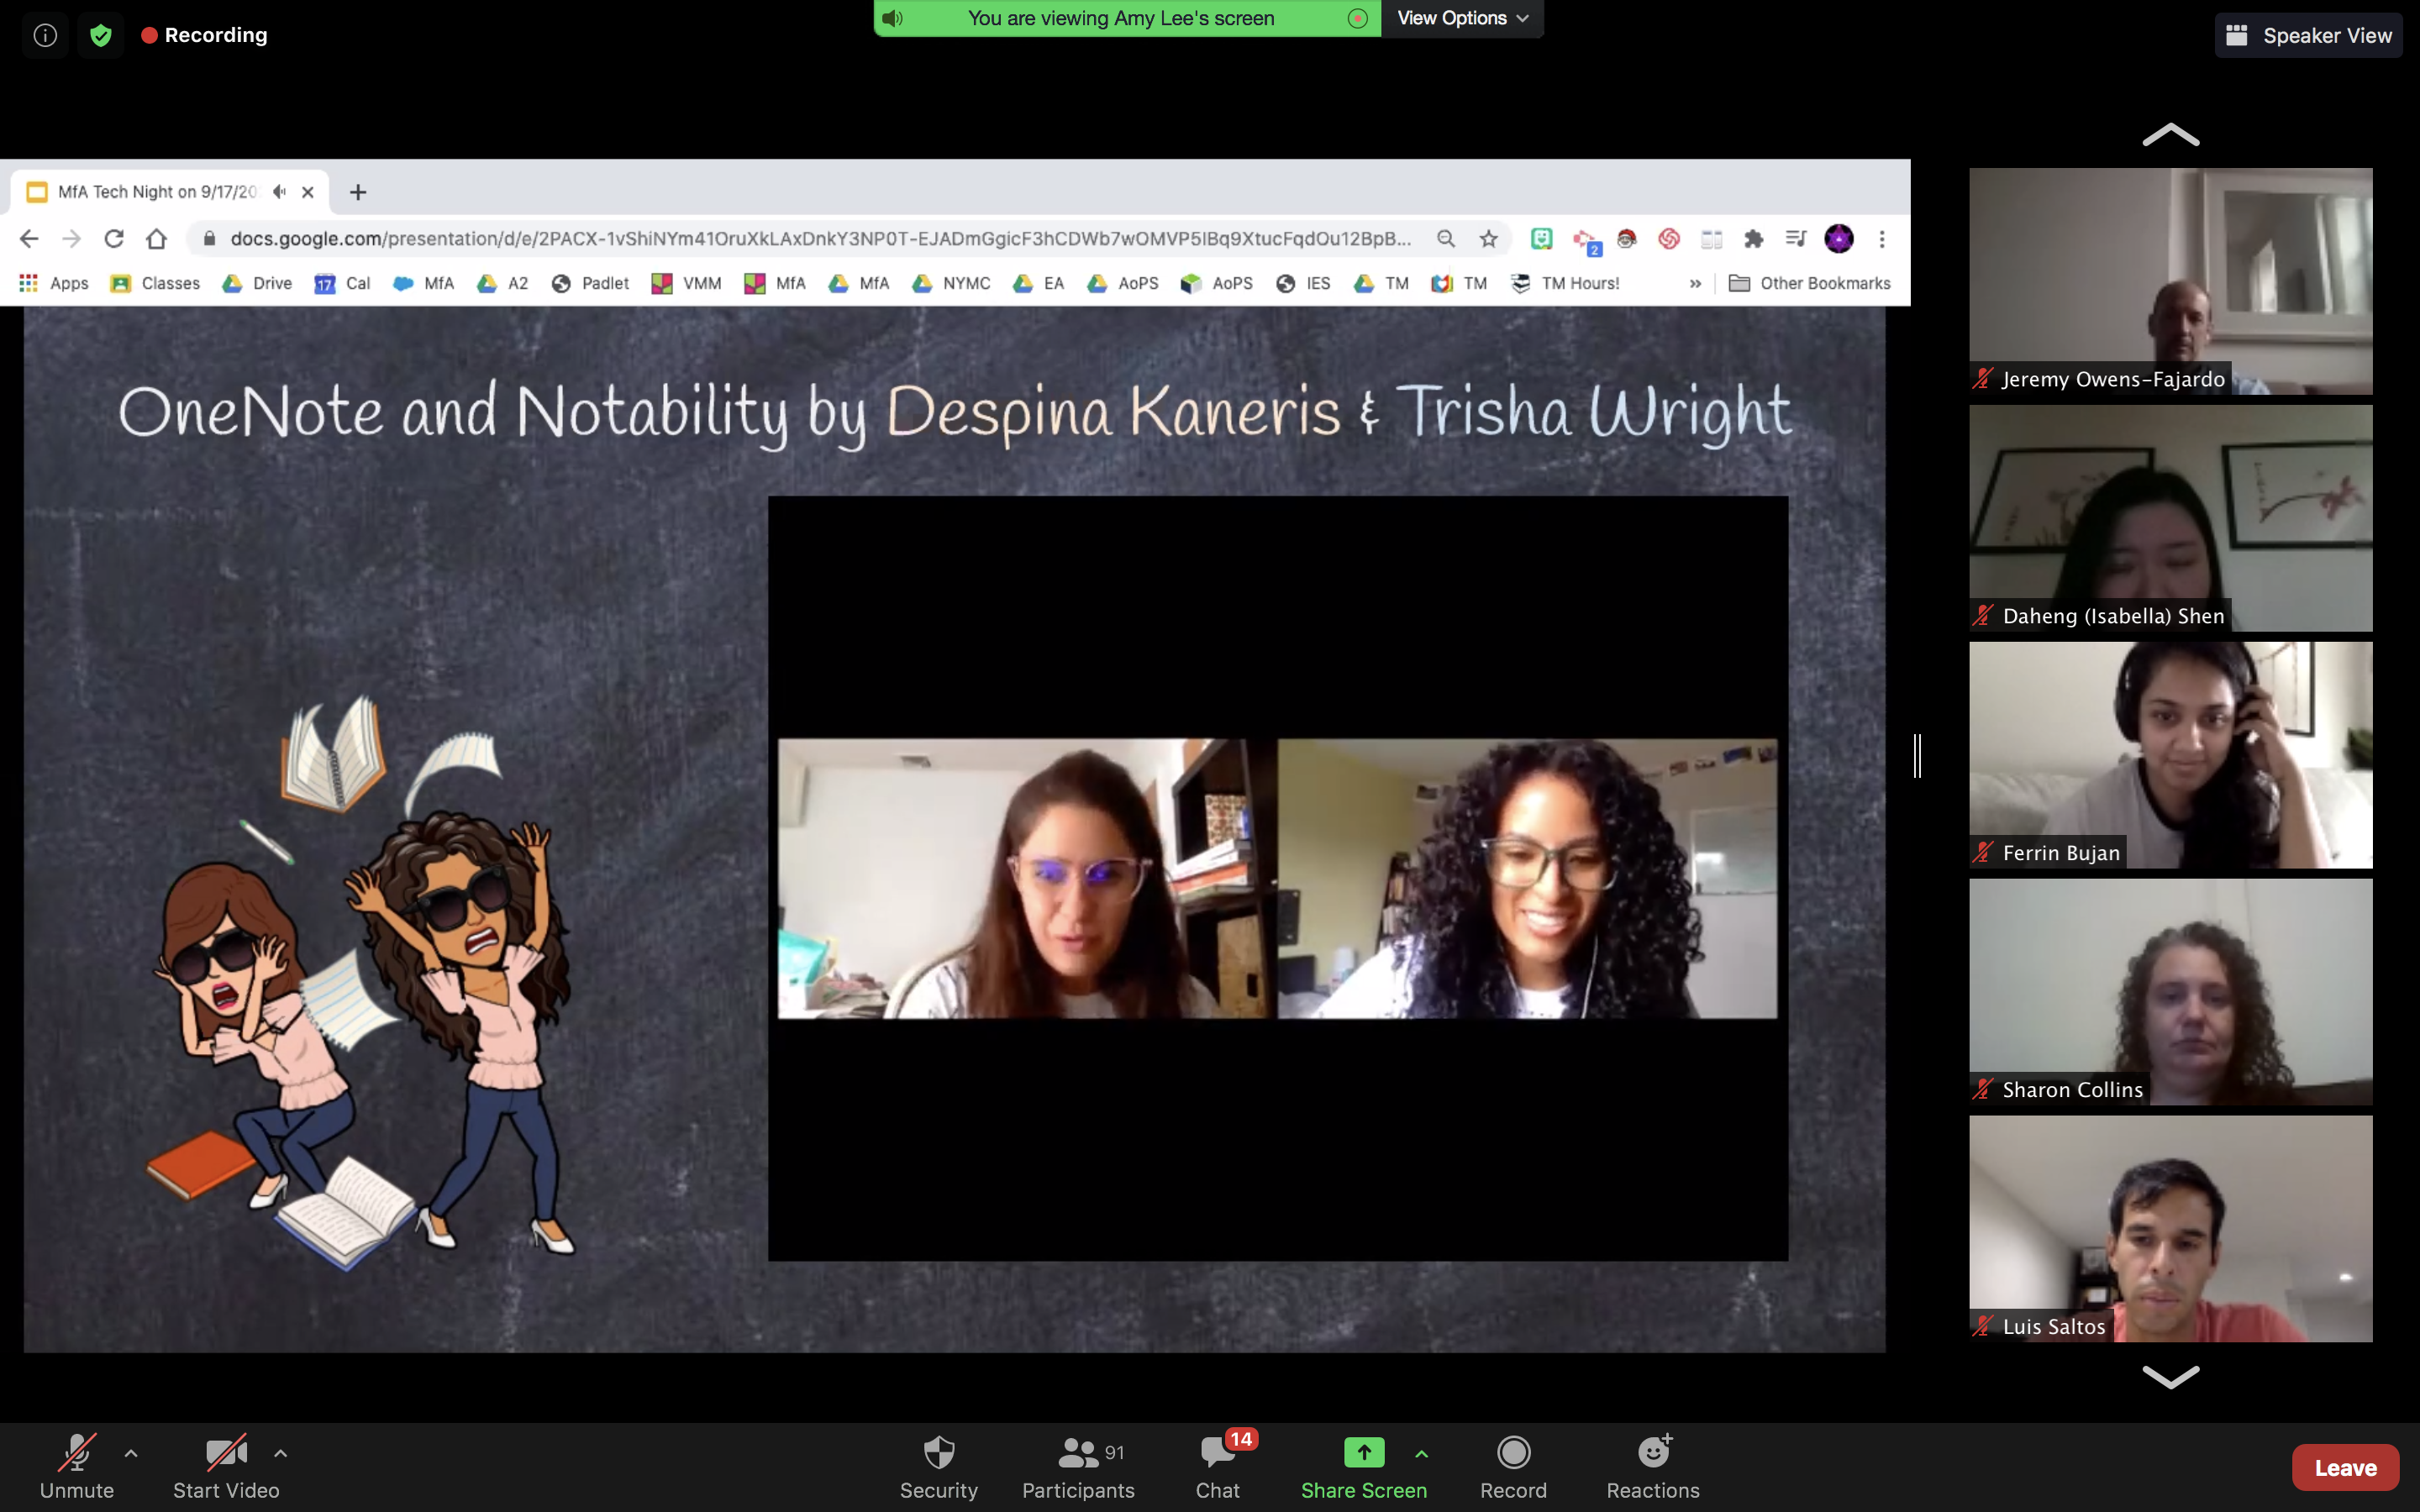This screenshot has width=2420, height=1512.
Task: Click the red spiral extension icon
Action: coord(1668,239)
